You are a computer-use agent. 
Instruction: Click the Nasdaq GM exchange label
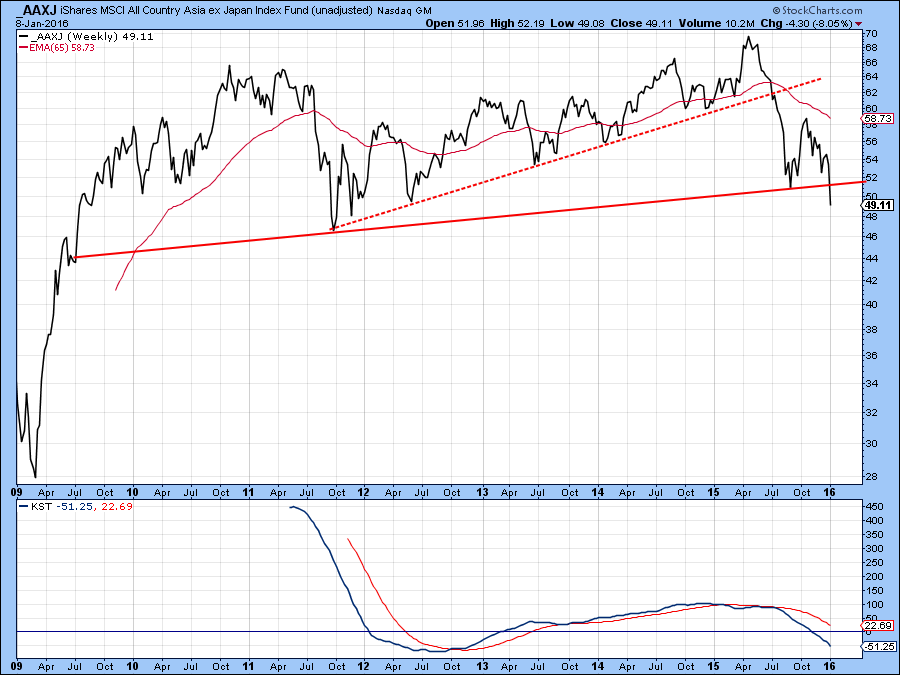point(404,11)
